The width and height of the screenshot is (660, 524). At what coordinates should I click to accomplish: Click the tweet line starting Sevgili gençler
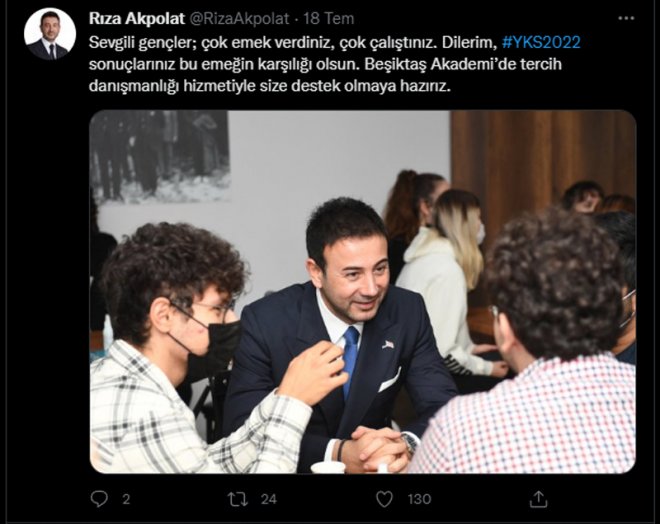pos(335,42)
